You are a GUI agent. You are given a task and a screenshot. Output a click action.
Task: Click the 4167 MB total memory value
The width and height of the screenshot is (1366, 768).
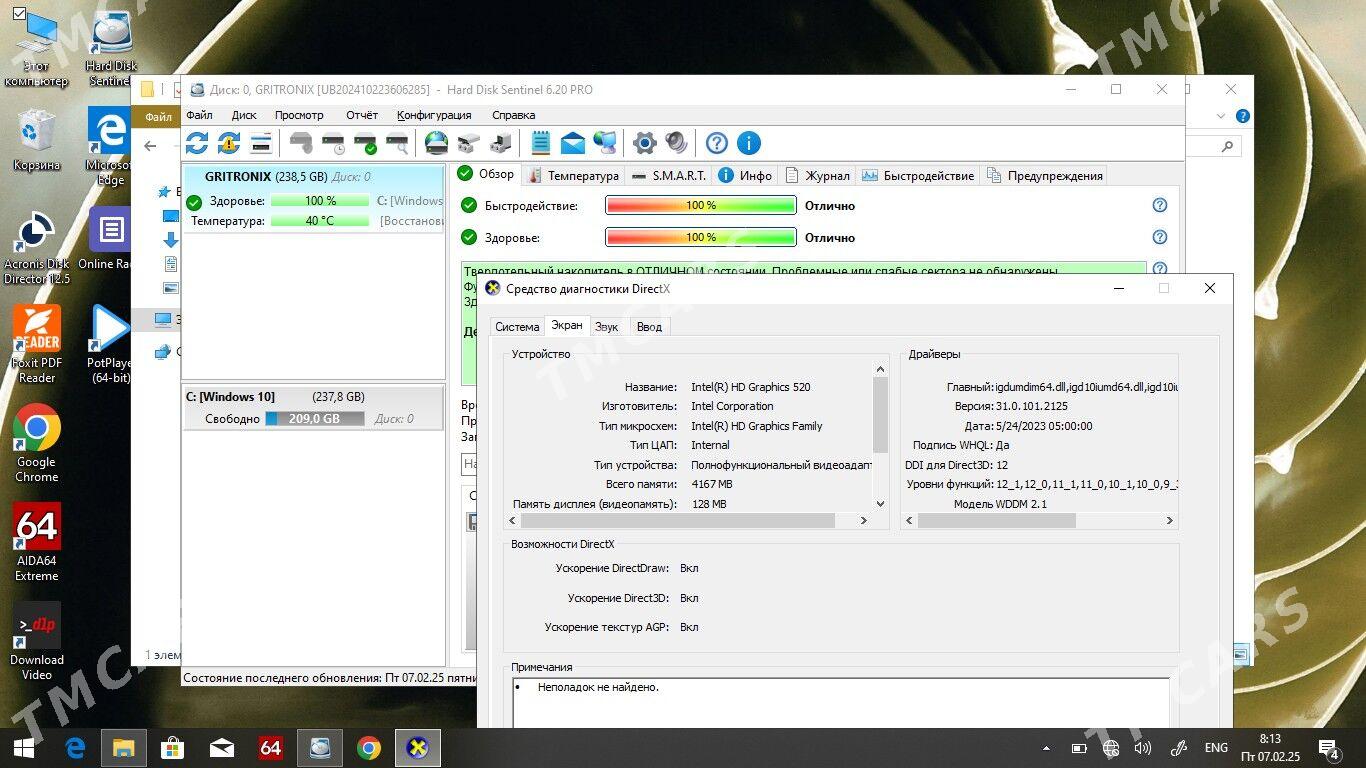[712, 484]
